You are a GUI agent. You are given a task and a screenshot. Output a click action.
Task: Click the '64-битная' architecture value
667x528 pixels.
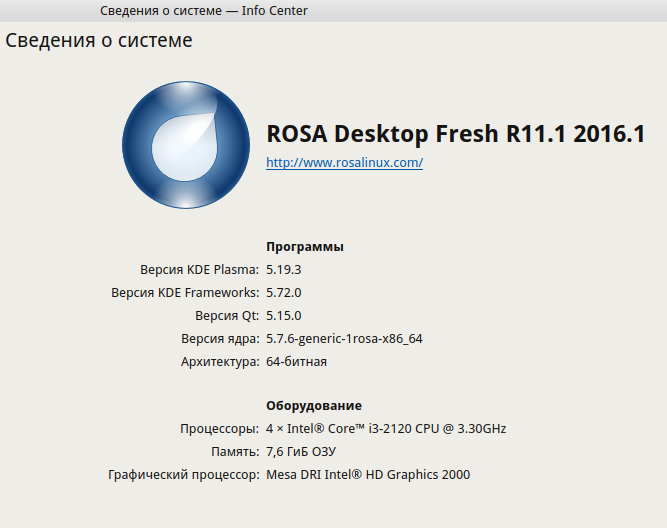coord(296,362)
